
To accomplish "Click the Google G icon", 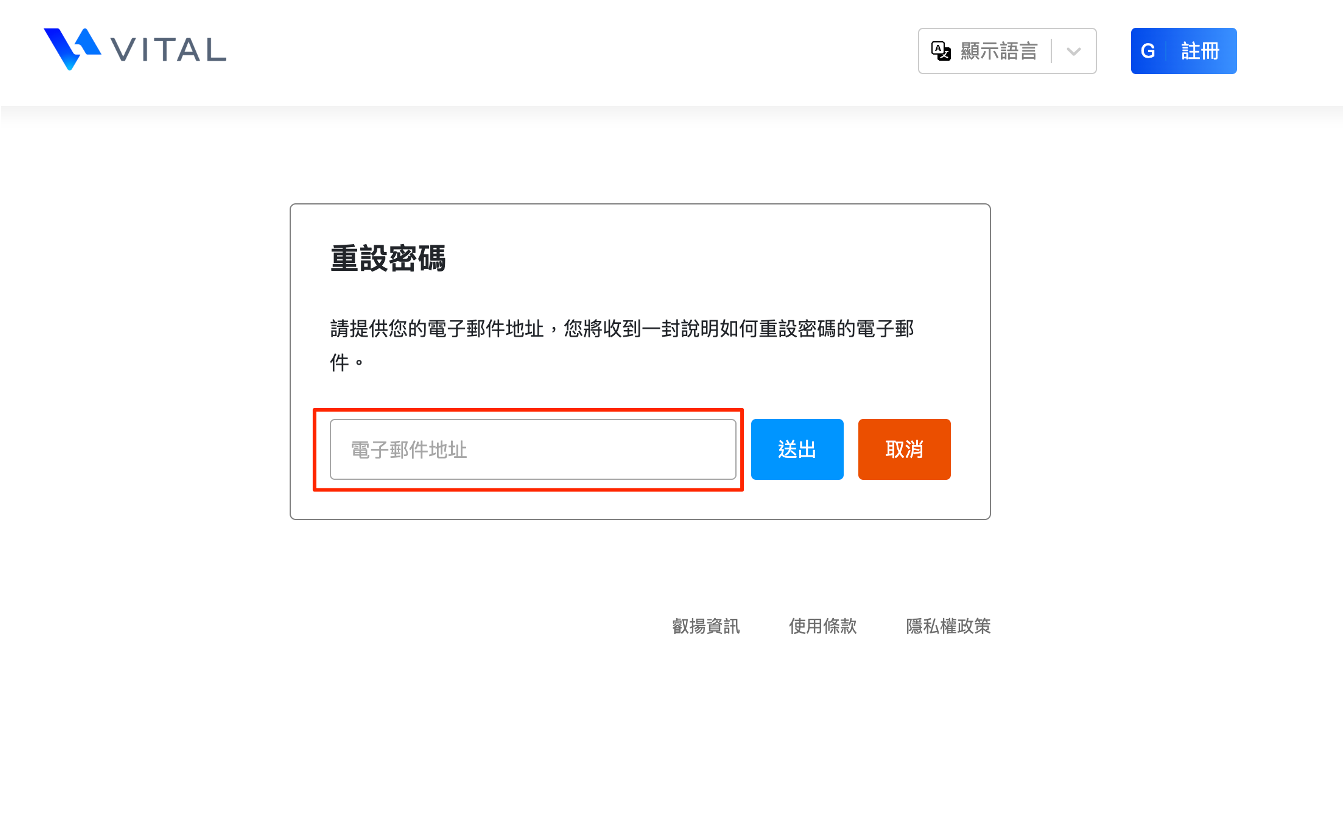I will click(x=1148, y=51).
